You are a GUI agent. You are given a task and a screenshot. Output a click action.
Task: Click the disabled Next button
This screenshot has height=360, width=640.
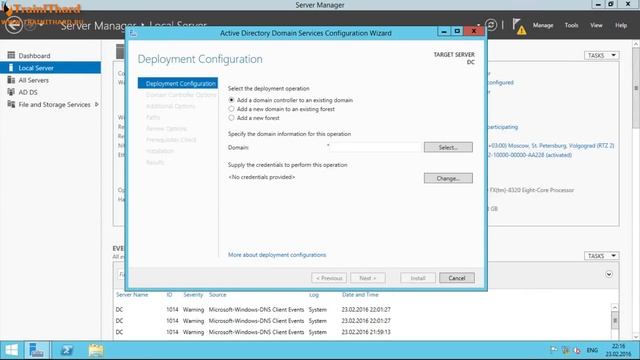pos(367,278)
